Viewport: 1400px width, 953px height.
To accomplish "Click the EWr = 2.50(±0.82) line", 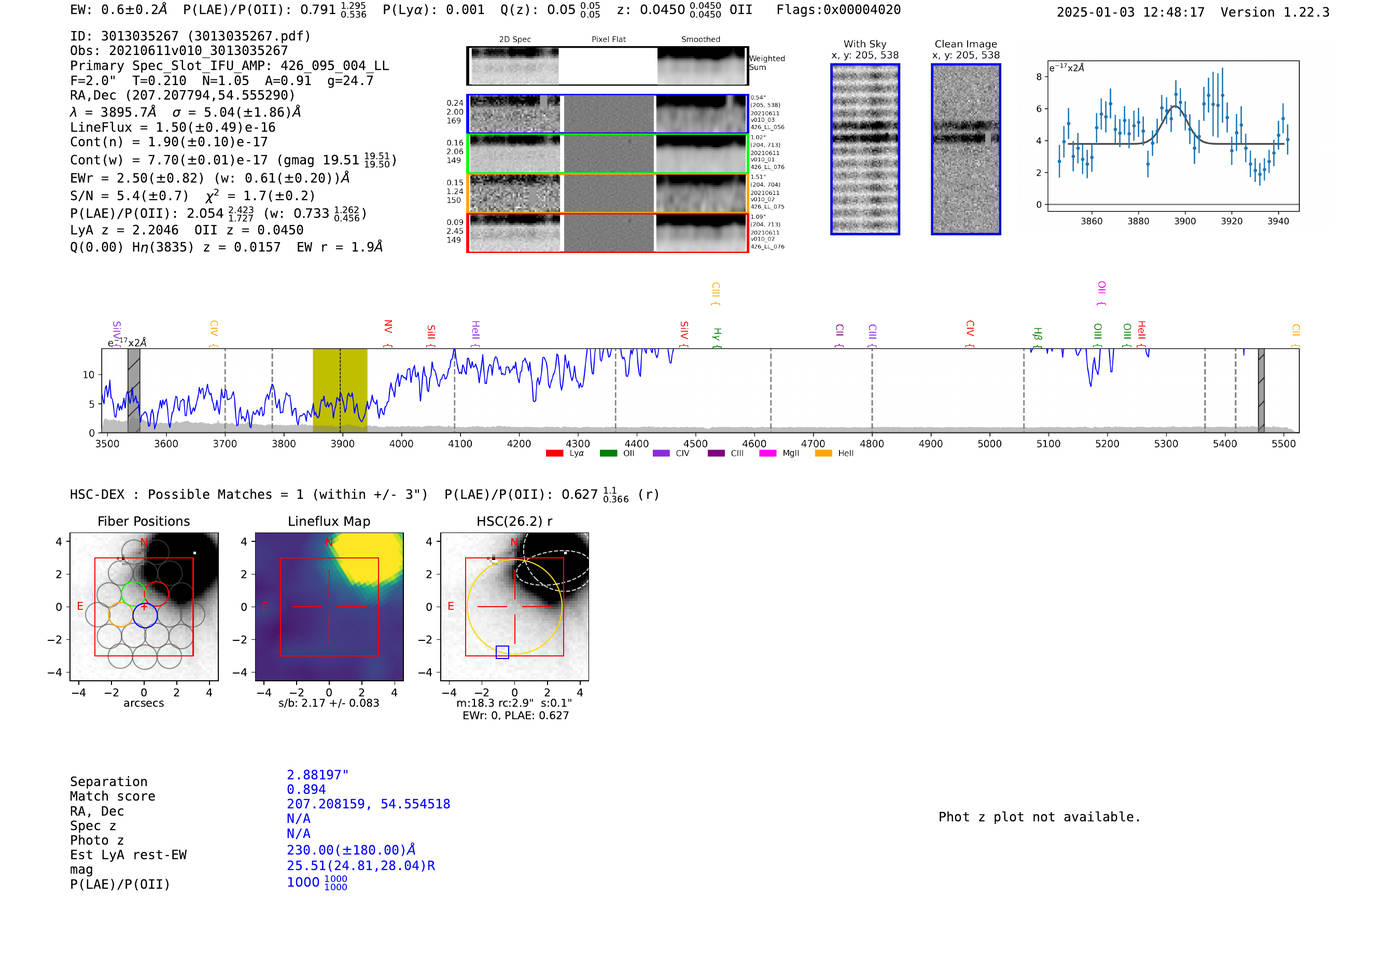I will coord(210,178).
